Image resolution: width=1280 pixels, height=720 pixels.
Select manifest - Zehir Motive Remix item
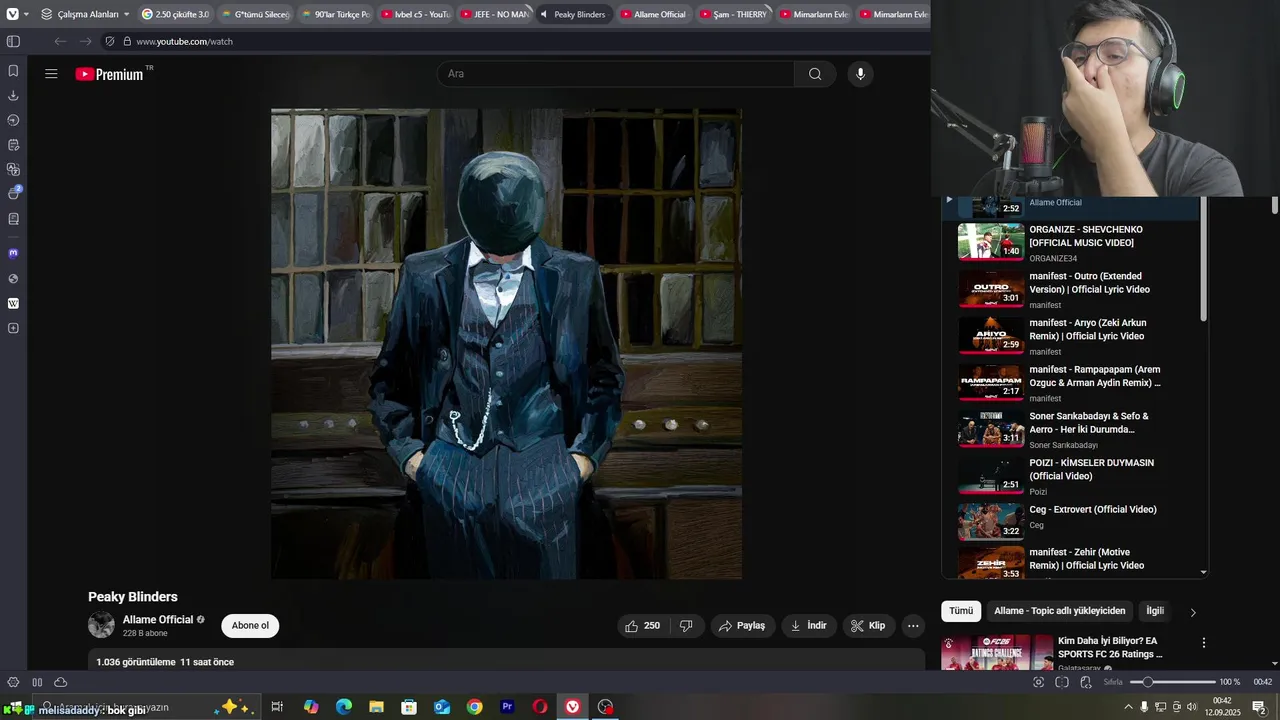(x=1070, y=562)
